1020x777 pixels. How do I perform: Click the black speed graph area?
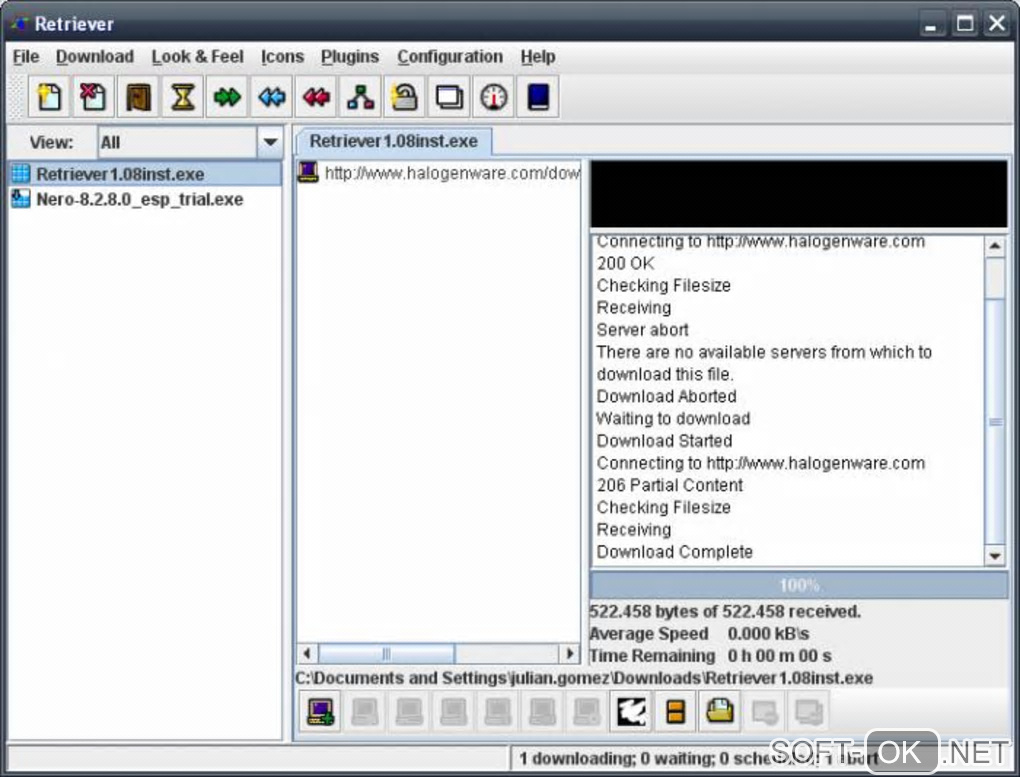799,195
